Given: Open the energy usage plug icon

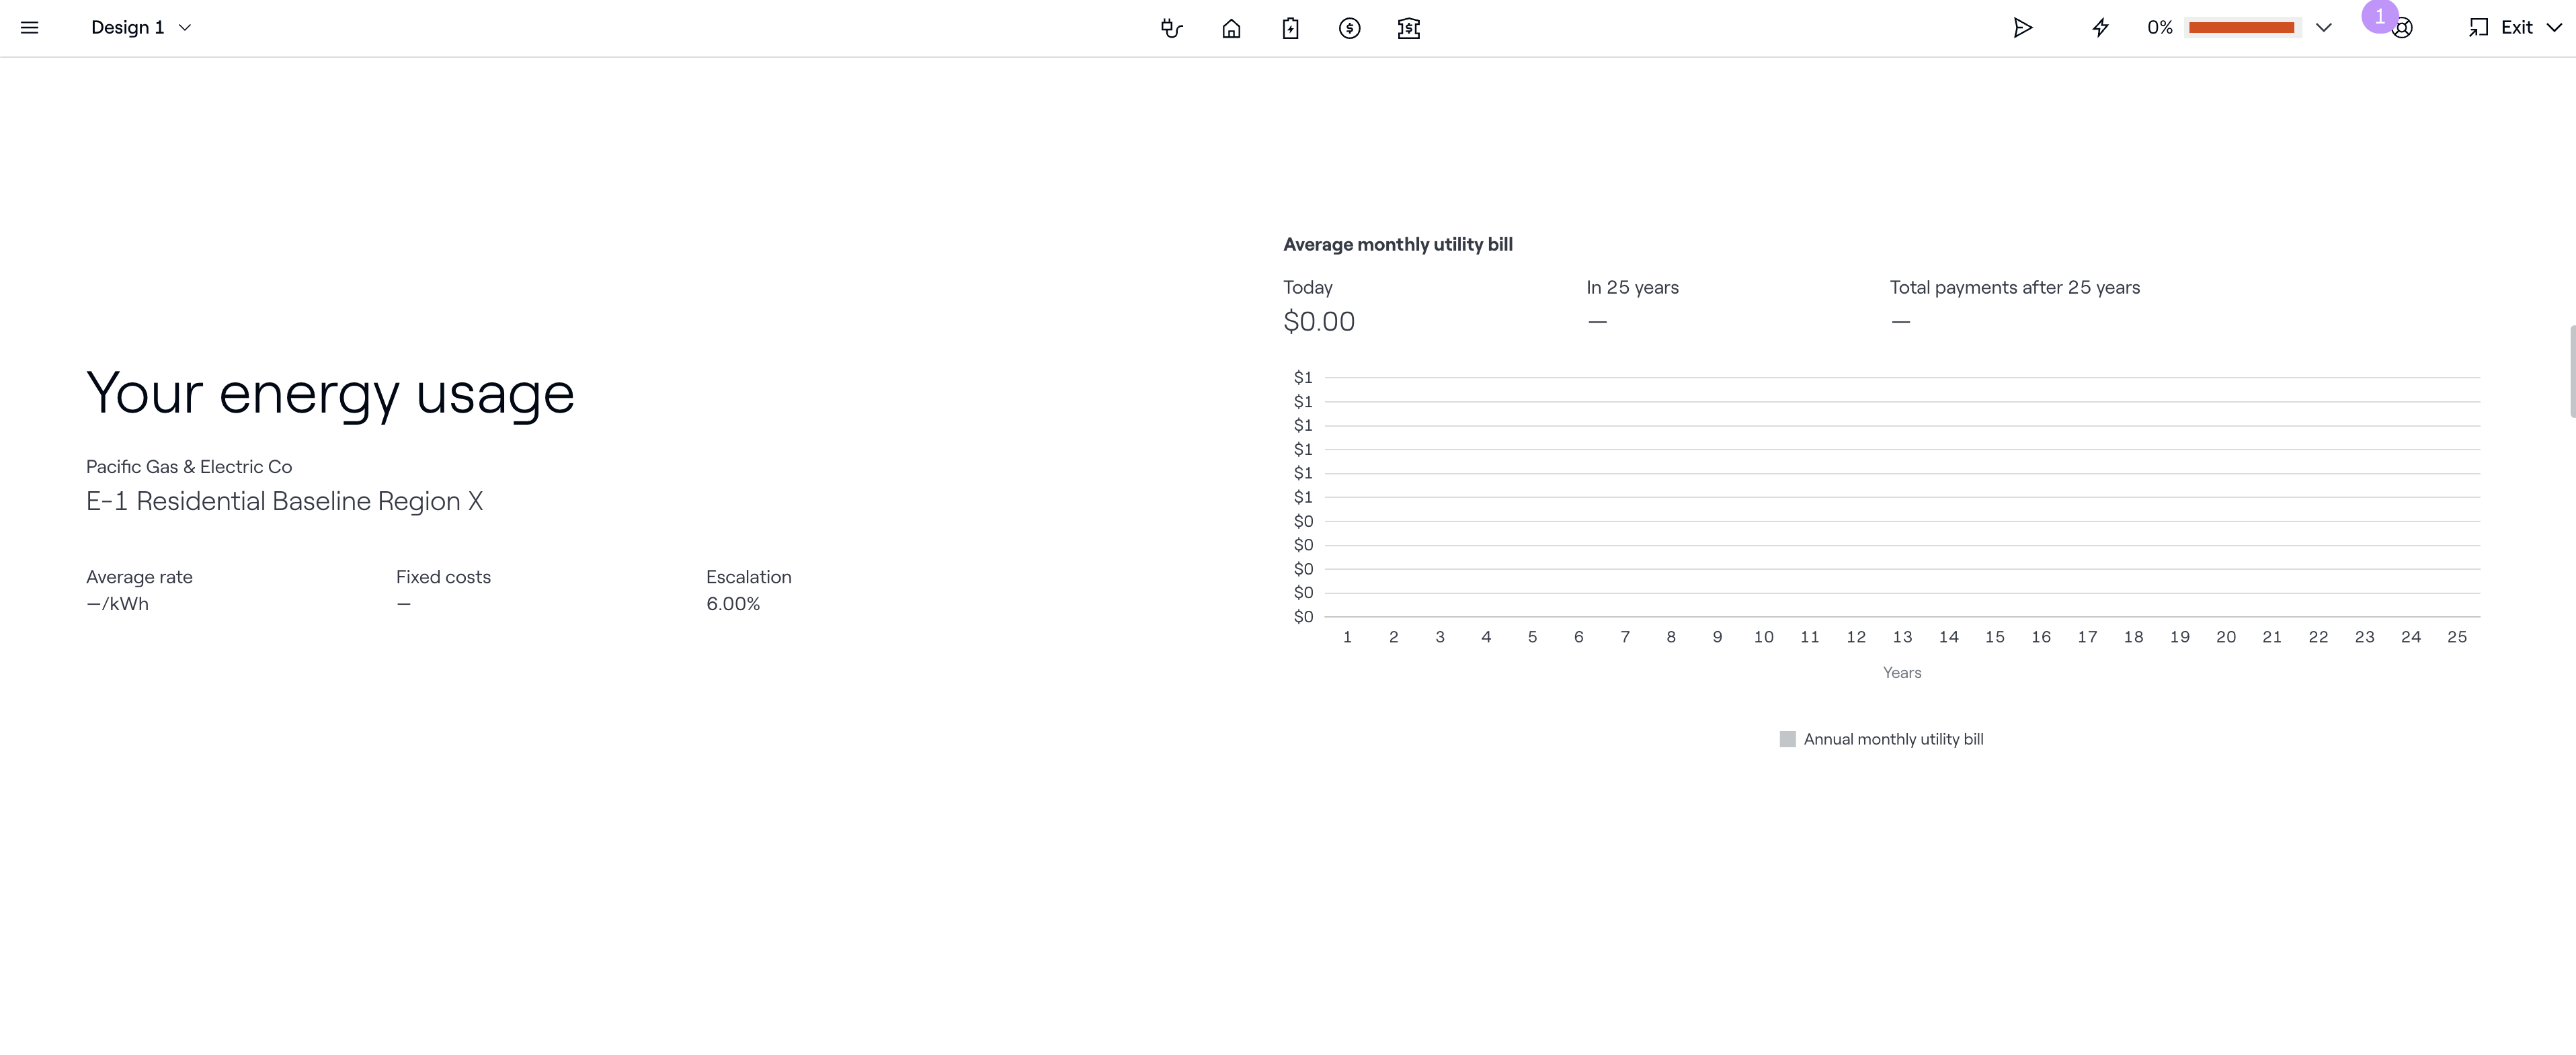Looking at the screenshot, I should click(1172, 28).
